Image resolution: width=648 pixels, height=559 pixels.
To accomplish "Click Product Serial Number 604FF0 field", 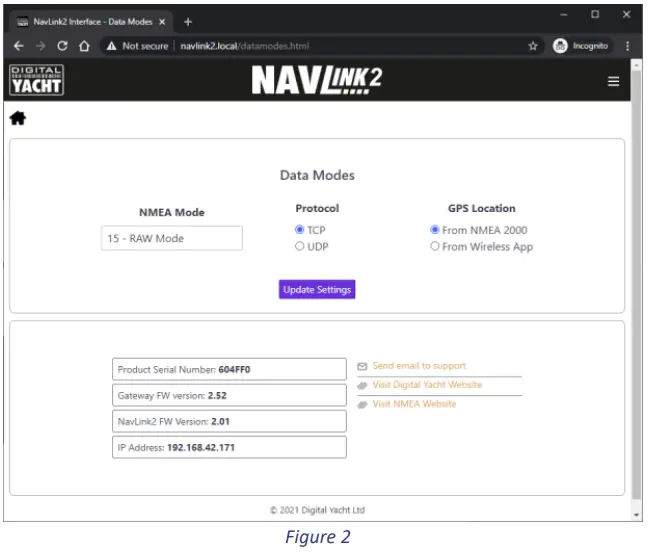I will [x=229, y=369].
